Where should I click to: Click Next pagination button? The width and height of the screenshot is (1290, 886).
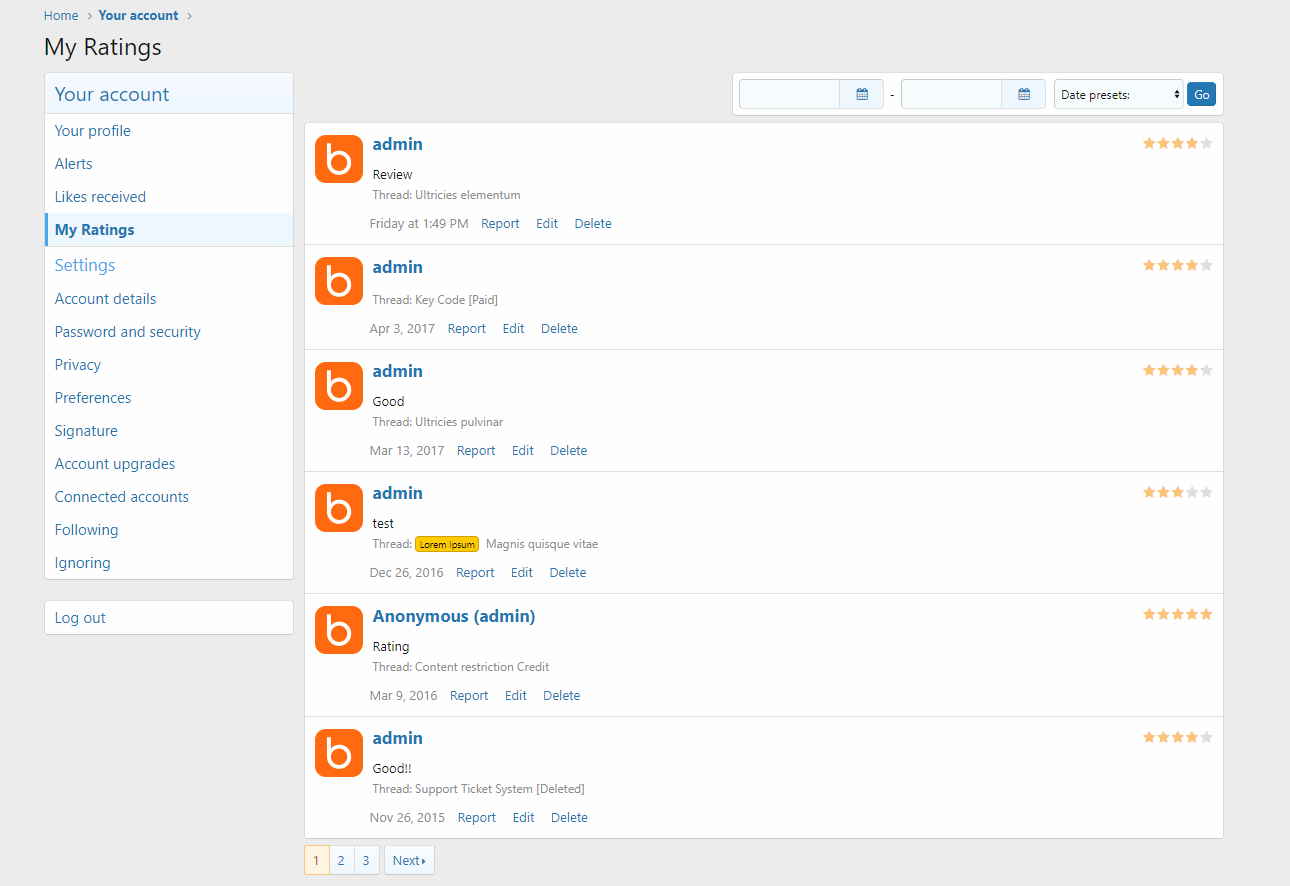tap(409, 861)
